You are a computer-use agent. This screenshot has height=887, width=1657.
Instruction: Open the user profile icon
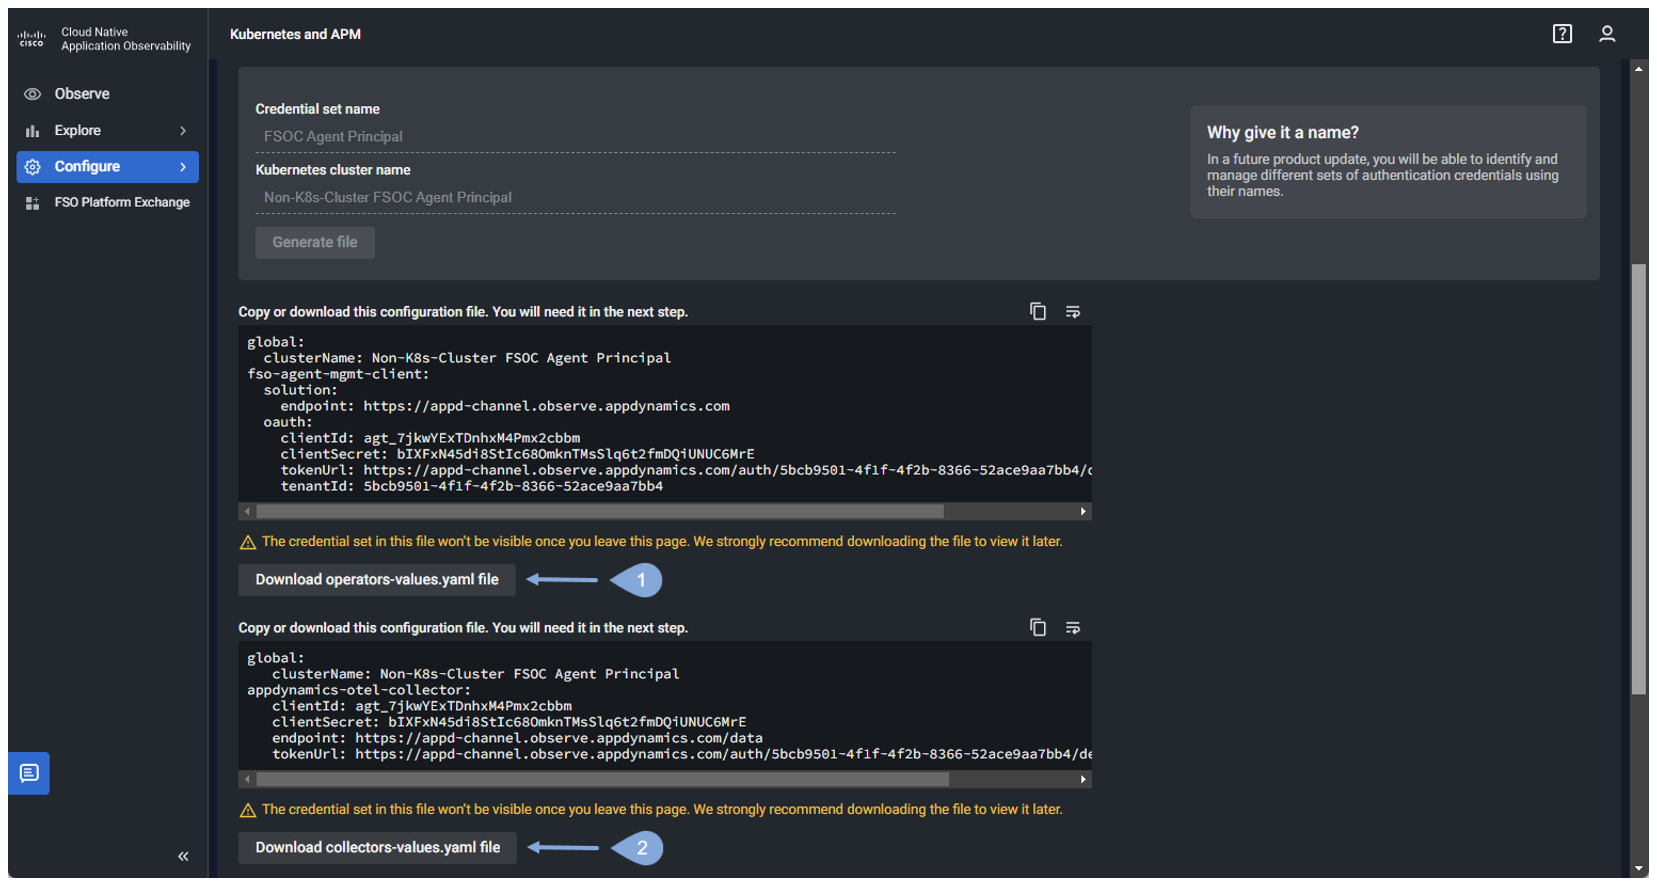point(1607,34)
